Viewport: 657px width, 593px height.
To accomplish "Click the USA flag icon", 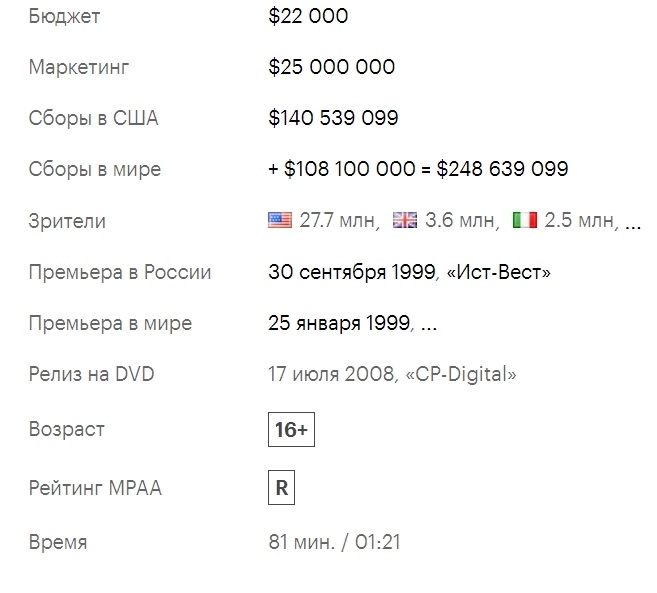I will pos(280,221).
